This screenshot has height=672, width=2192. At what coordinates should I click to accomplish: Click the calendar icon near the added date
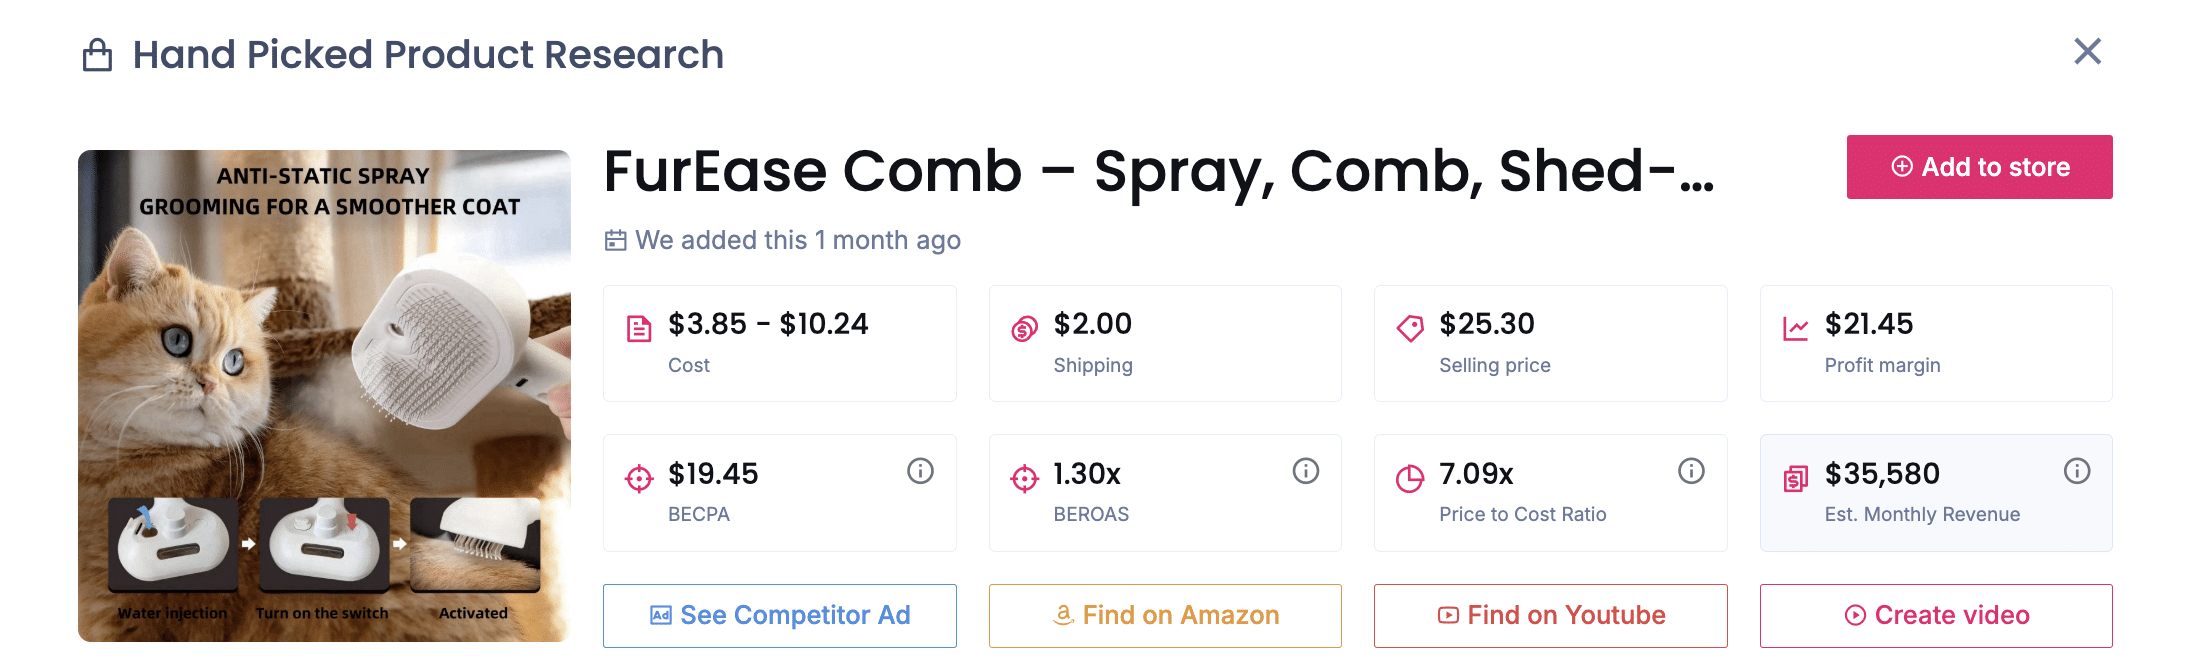617,240
